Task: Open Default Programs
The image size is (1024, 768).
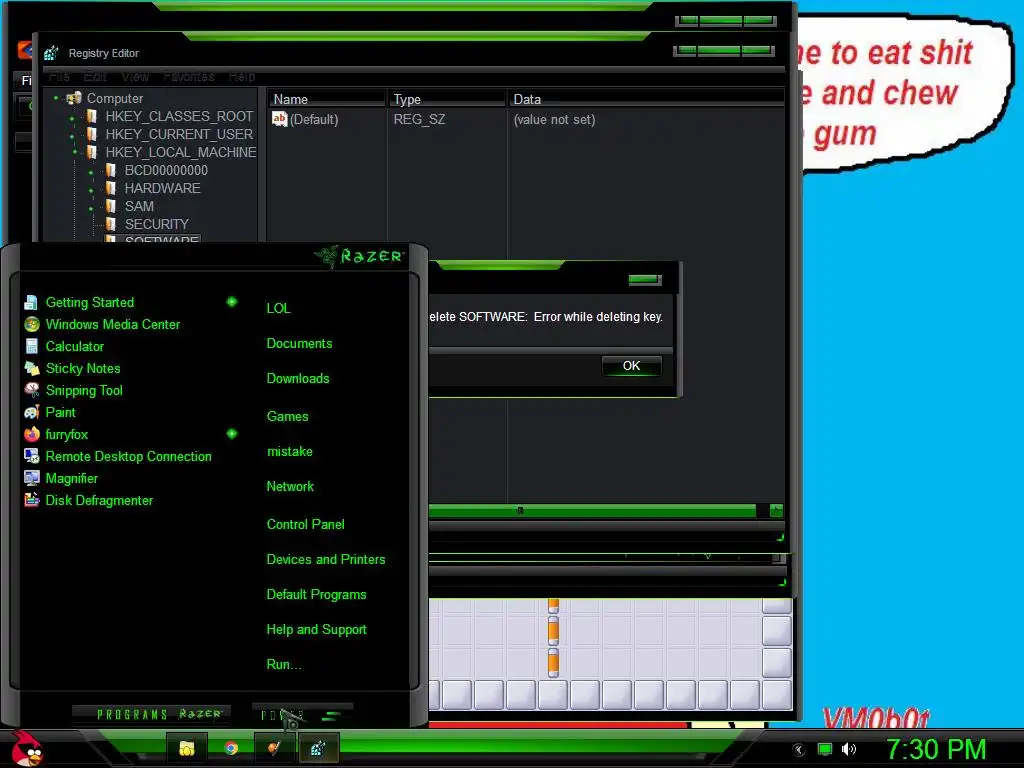Action: pos(316,595)
